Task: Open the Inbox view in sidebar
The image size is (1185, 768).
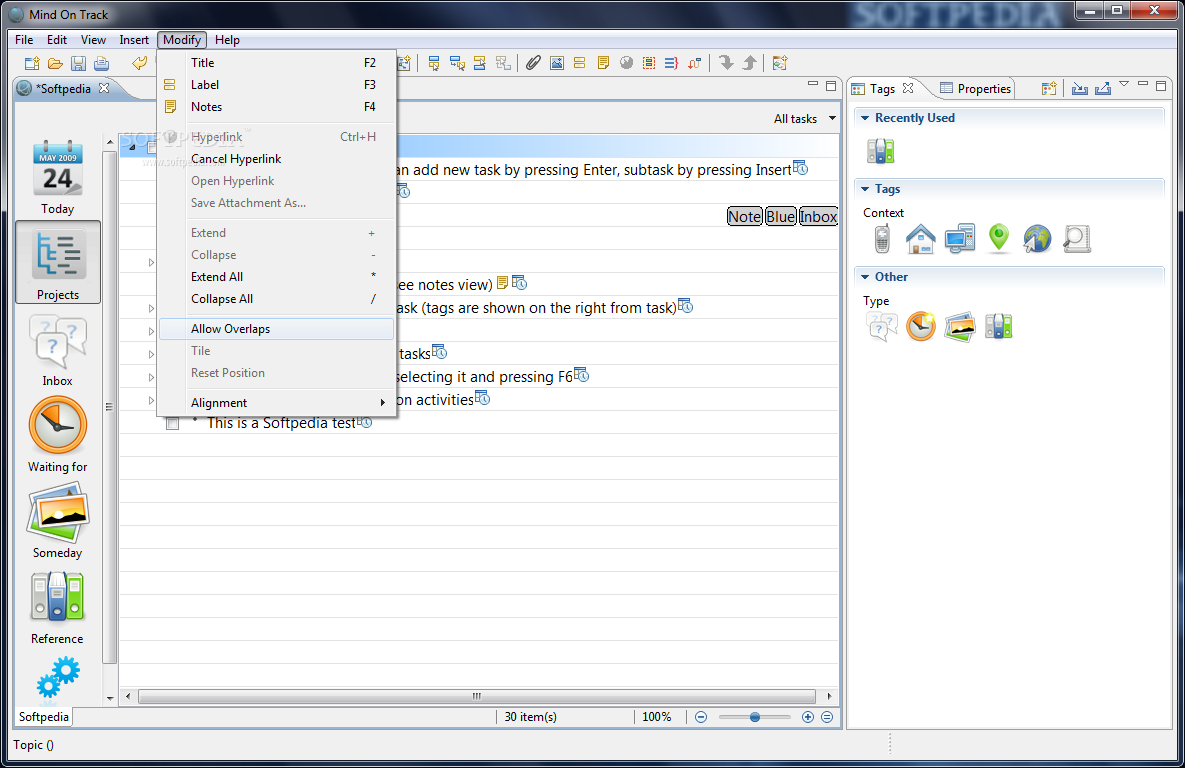Action: tap(57, 351)
